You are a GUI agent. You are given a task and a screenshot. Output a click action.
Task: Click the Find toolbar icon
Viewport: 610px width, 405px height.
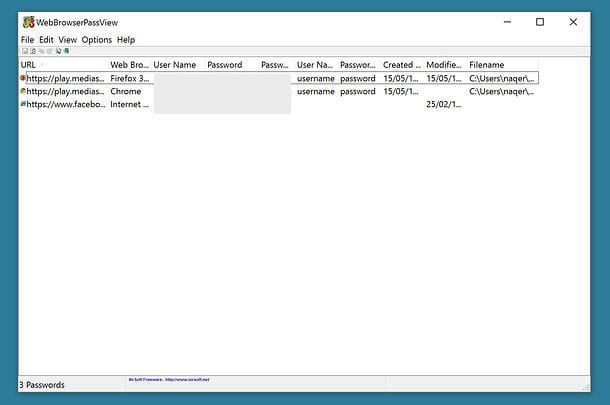(58, 51)
